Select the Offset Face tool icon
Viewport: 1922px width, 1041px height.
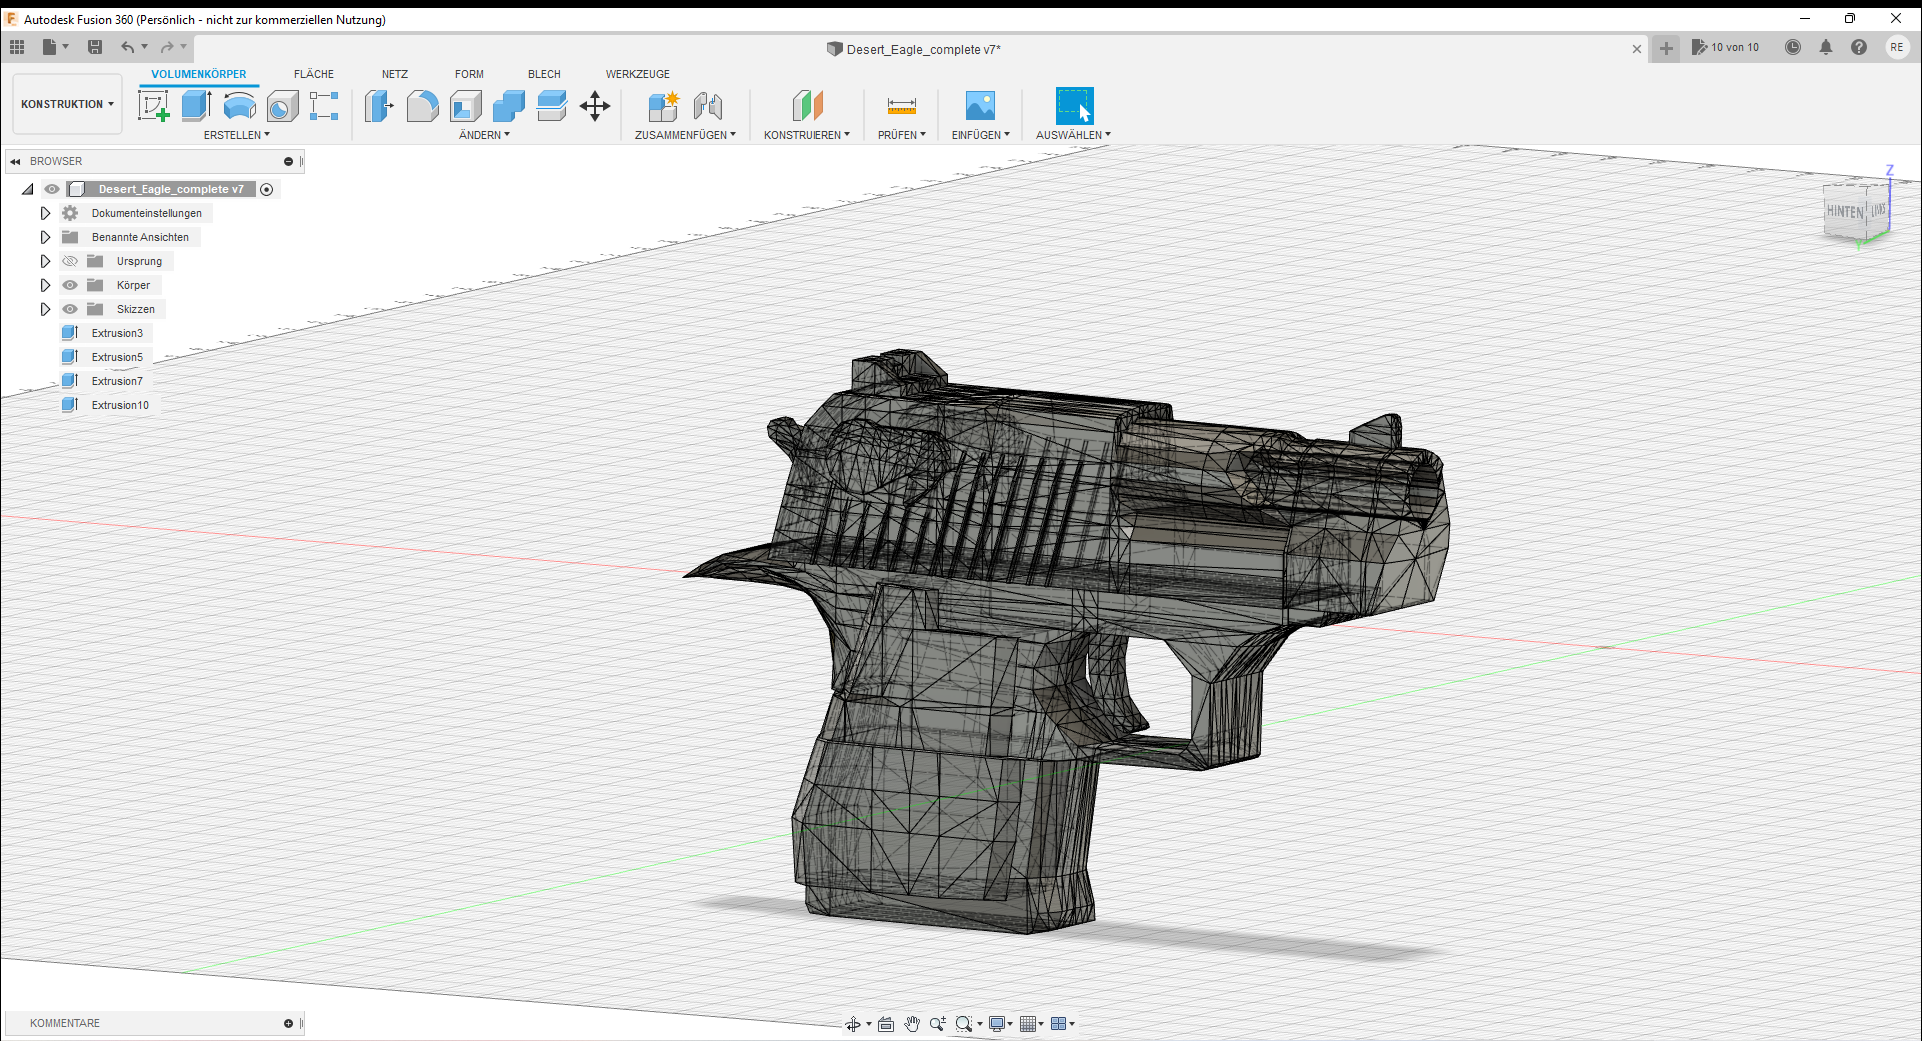pyautogui.click(x=551, y=106)
